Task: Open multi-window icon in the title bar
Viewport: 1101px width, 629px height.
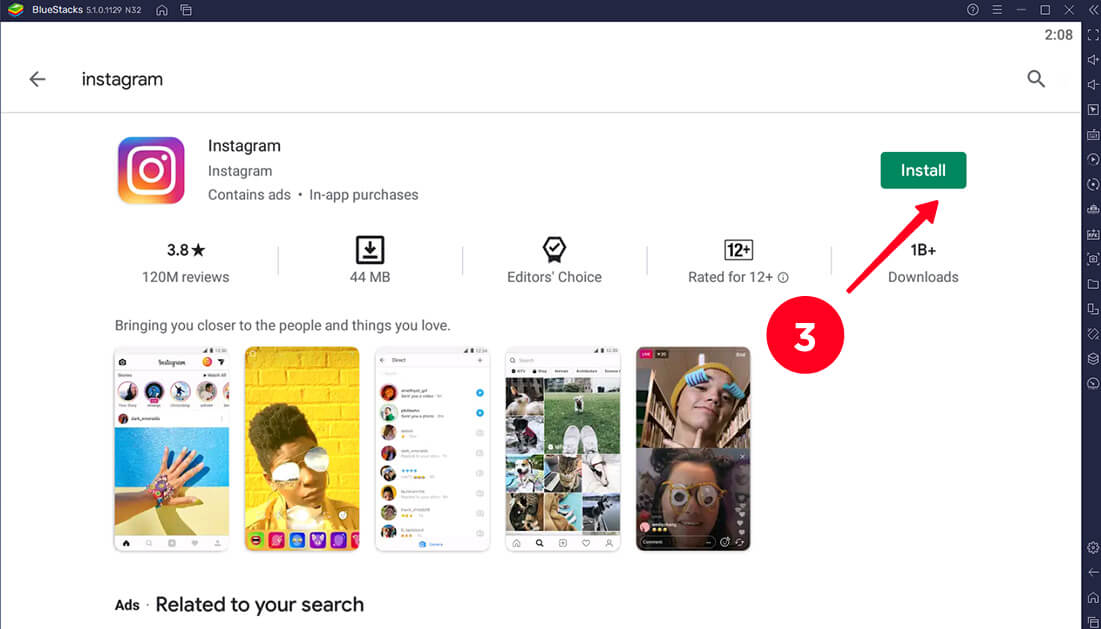Action: coord(186,10)
